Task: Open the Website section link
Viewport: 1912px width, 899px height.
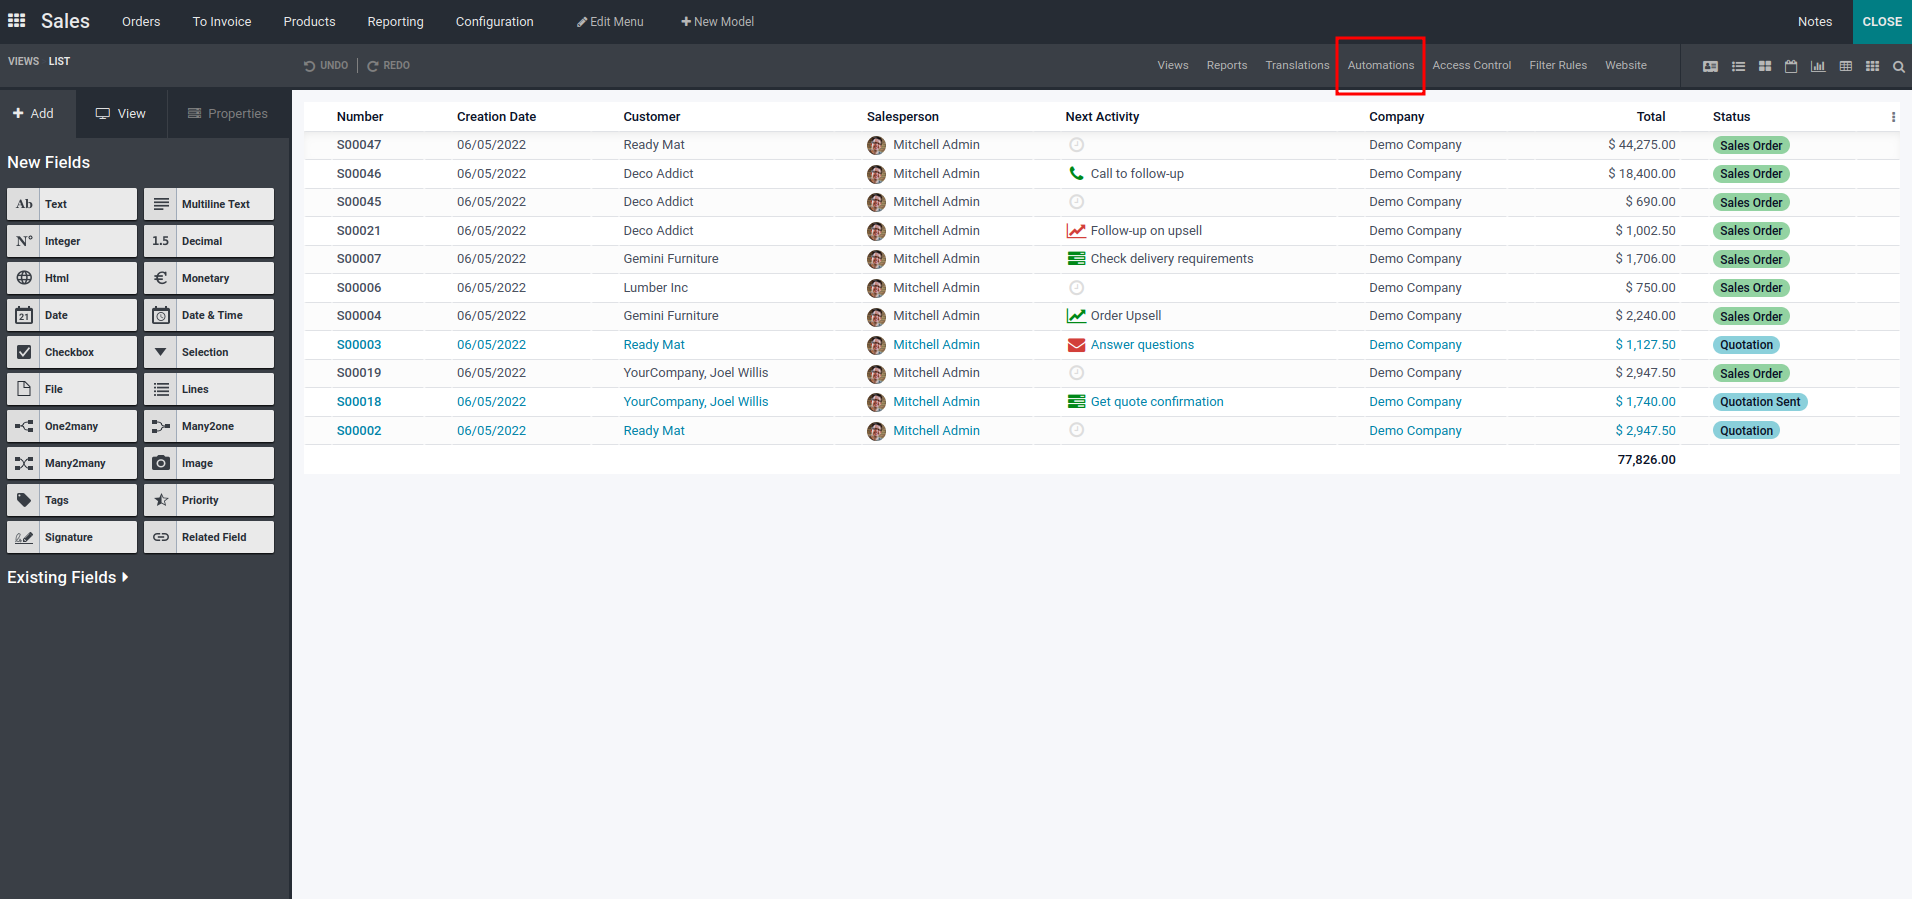Action: pyautogui.click(x=1626, y=65)
